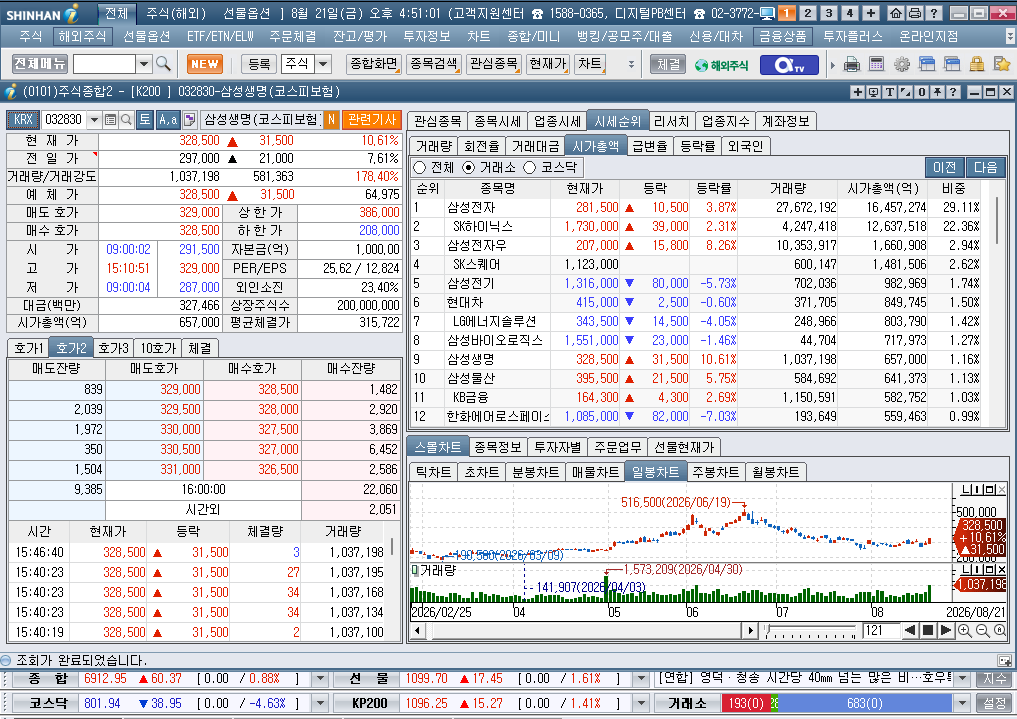Open dropdown beside 코스닥 index ticker

320,703
